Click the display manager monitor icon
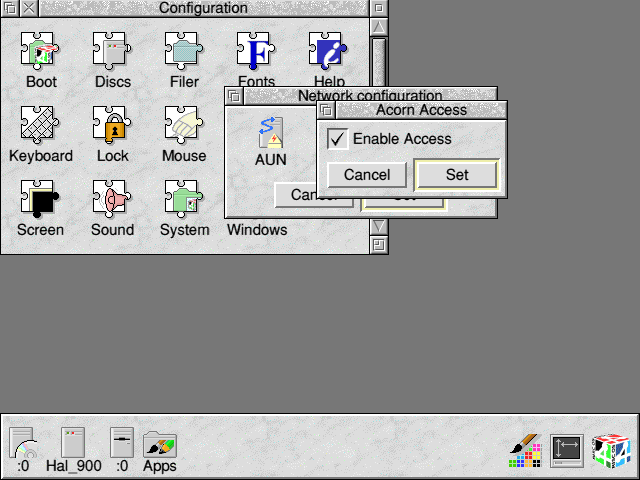The height and width of the screenshot is (480, 640). (x=567, y=451)
